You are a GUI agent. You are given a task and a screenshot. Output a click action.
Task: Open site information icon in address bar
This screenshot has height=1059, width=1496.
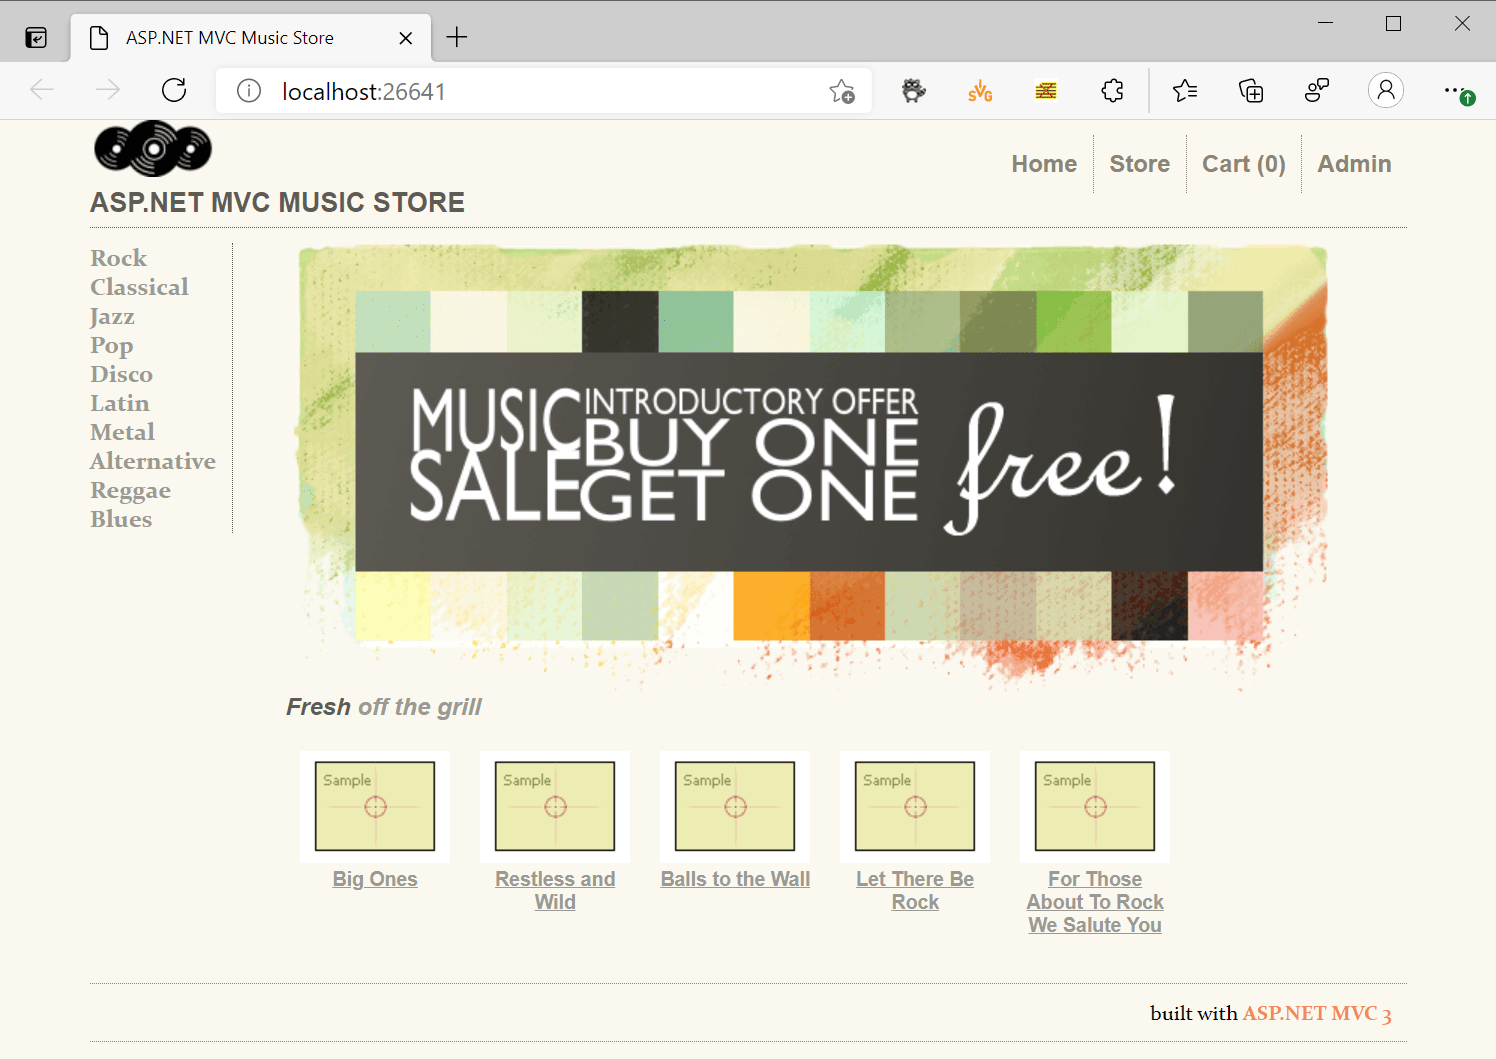pyautogui.click(x=249, y=91)
